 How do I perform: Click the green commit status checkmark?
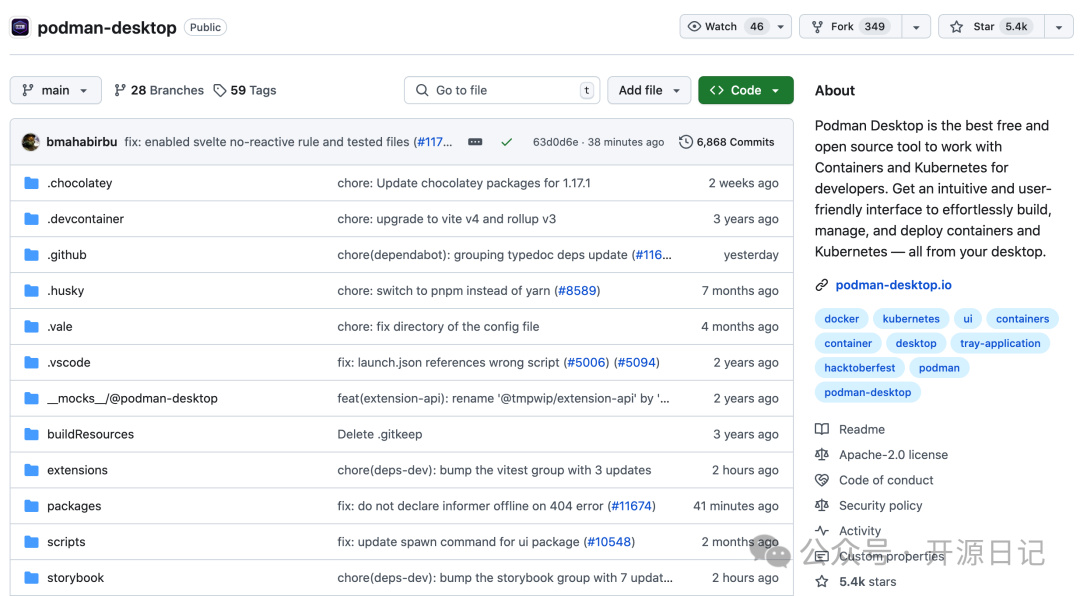tap(507, 142)
